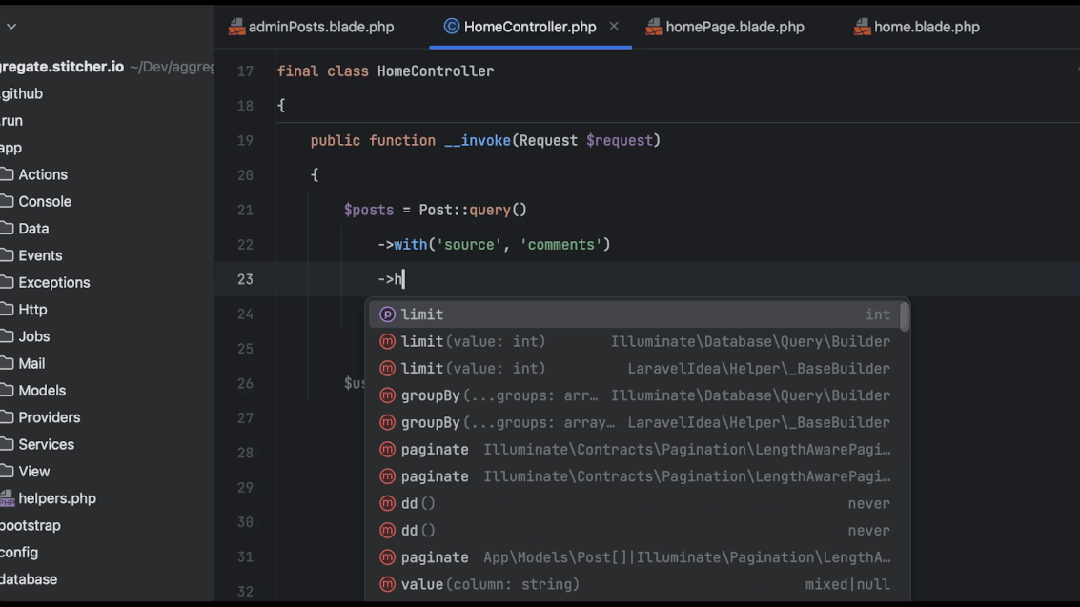Select helpers.php in the project tree

pyautogui.click(x=56, y=498)
